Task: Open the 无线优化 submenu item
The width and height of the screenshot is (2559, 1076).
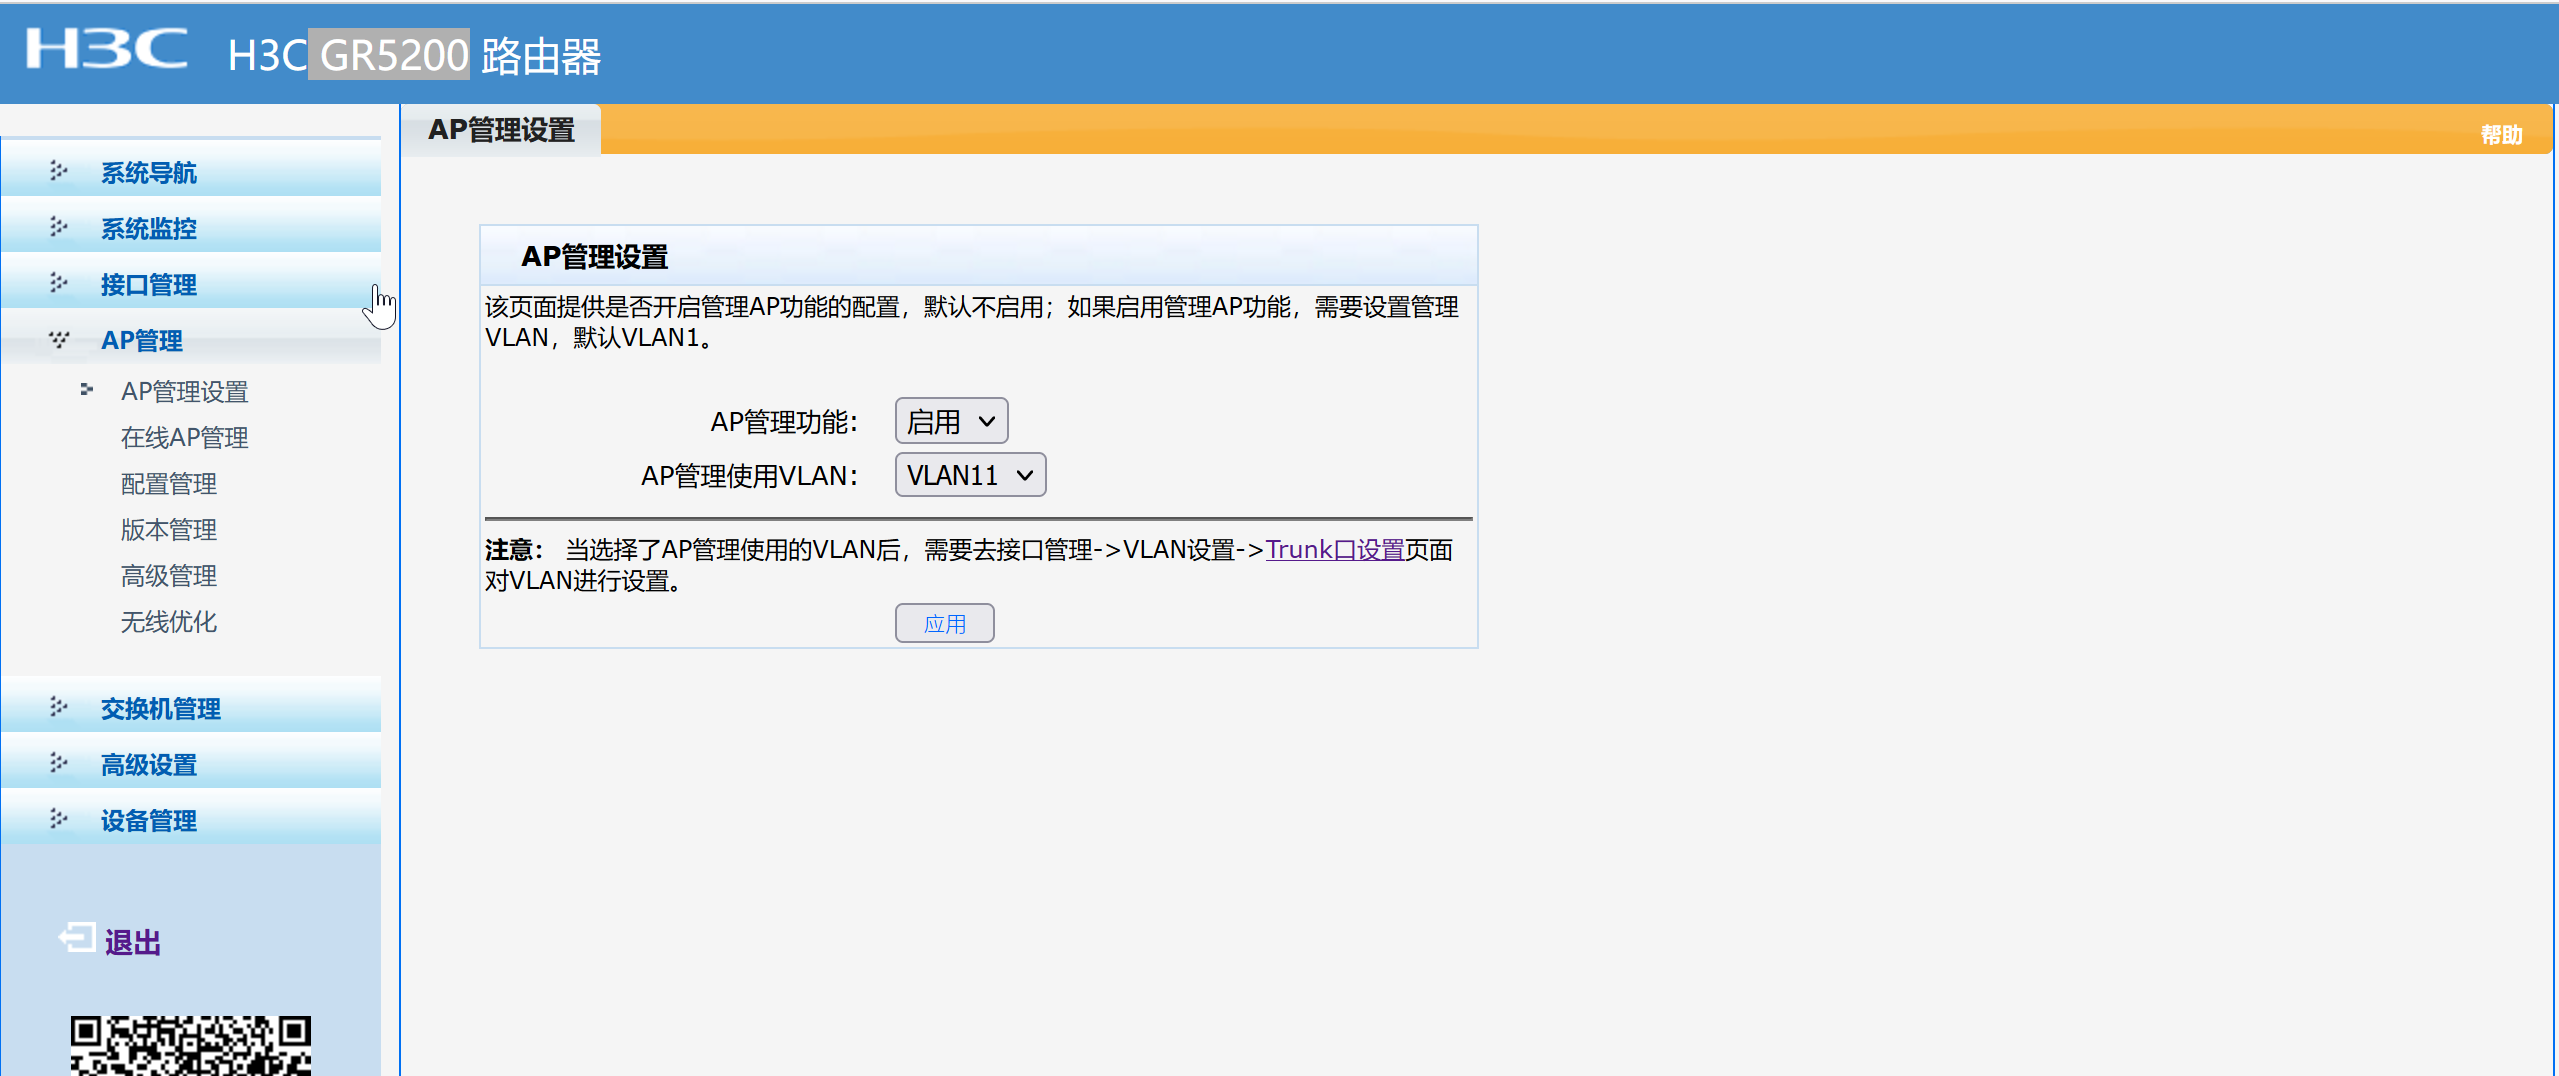Action: click(169, 622)
